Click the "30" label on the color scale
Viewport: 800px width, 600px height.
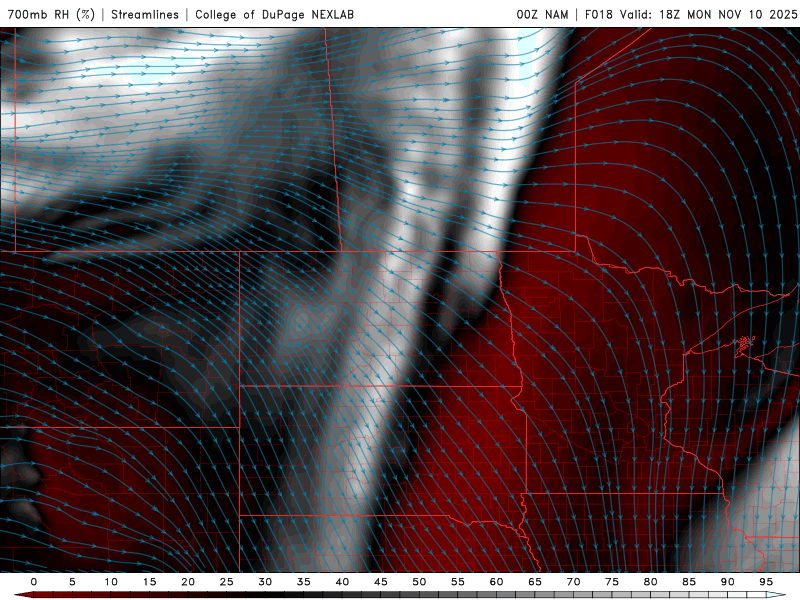pyautogui.click(x=265, y=582)
